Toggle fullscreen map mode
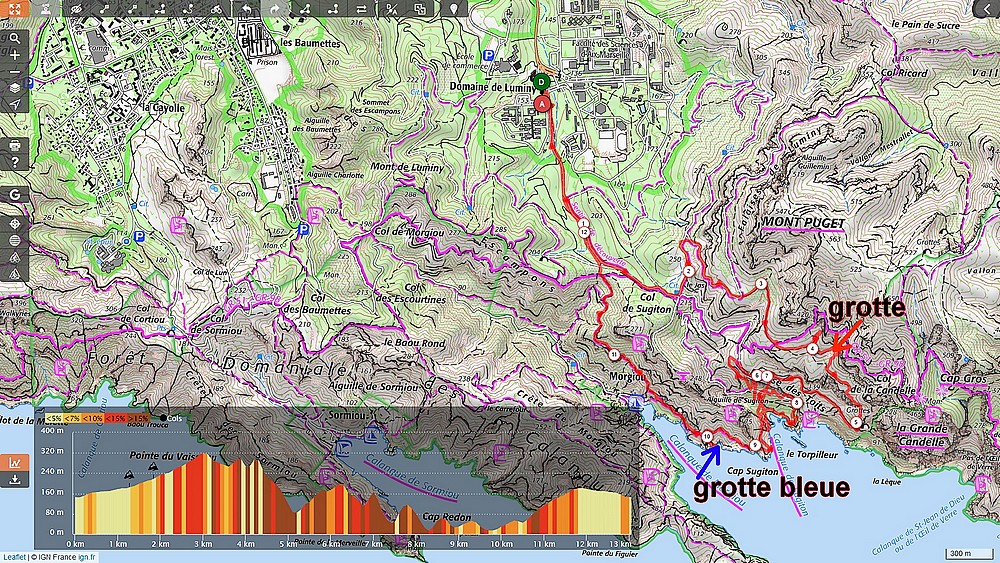The width and height of the screenshot is (1000, 563). (14, 8)
